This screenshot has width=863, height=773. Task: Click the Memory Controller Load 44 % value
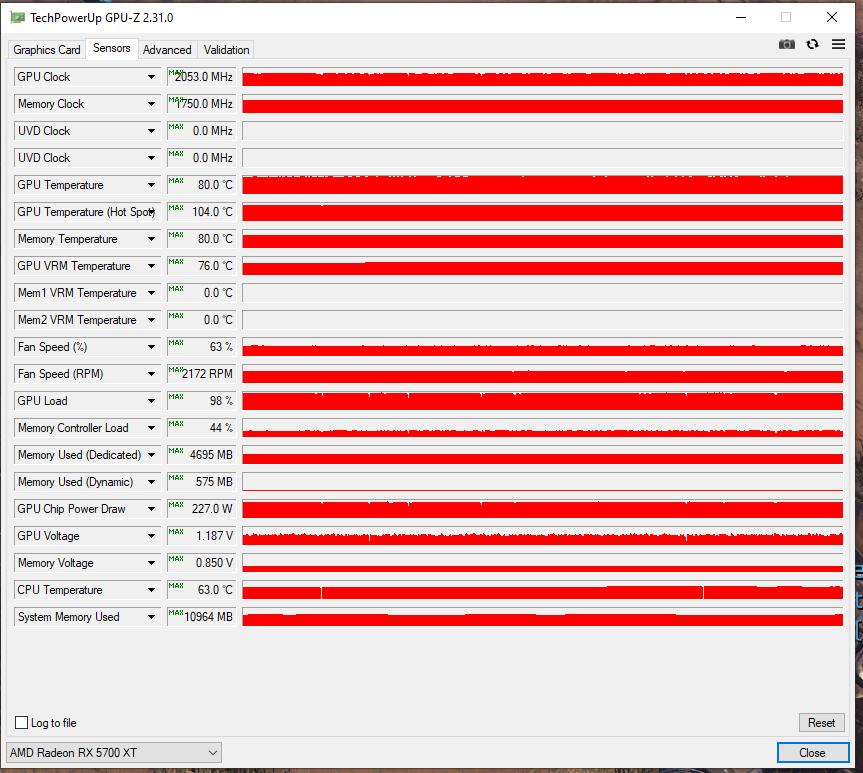tap(201, 428)
